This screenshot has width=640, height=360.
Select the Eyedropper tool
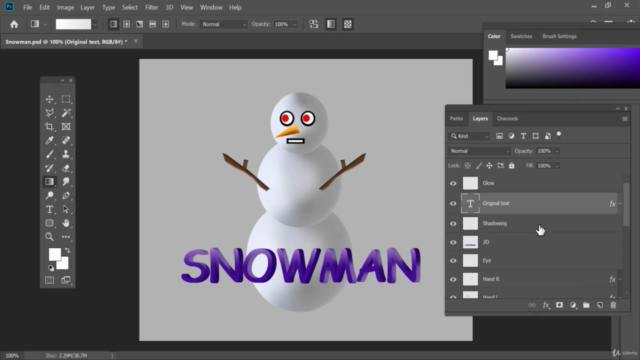click(49, 140)
